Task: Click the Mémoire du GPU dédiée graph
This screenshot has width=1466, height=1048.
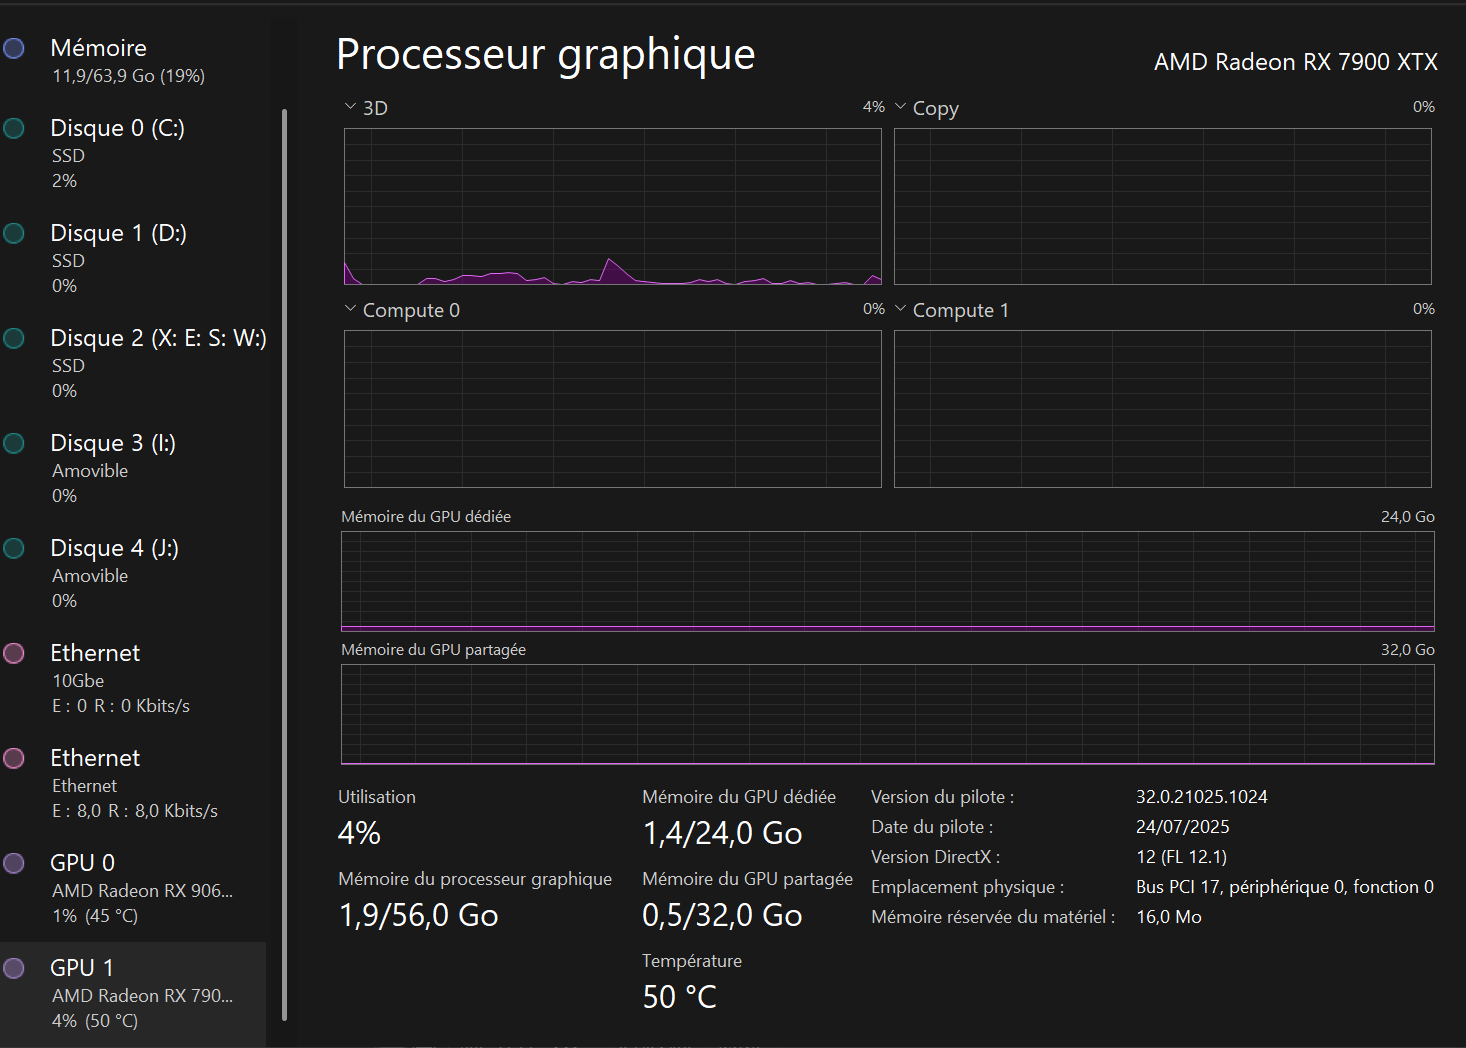Action: tap(888, 581)
